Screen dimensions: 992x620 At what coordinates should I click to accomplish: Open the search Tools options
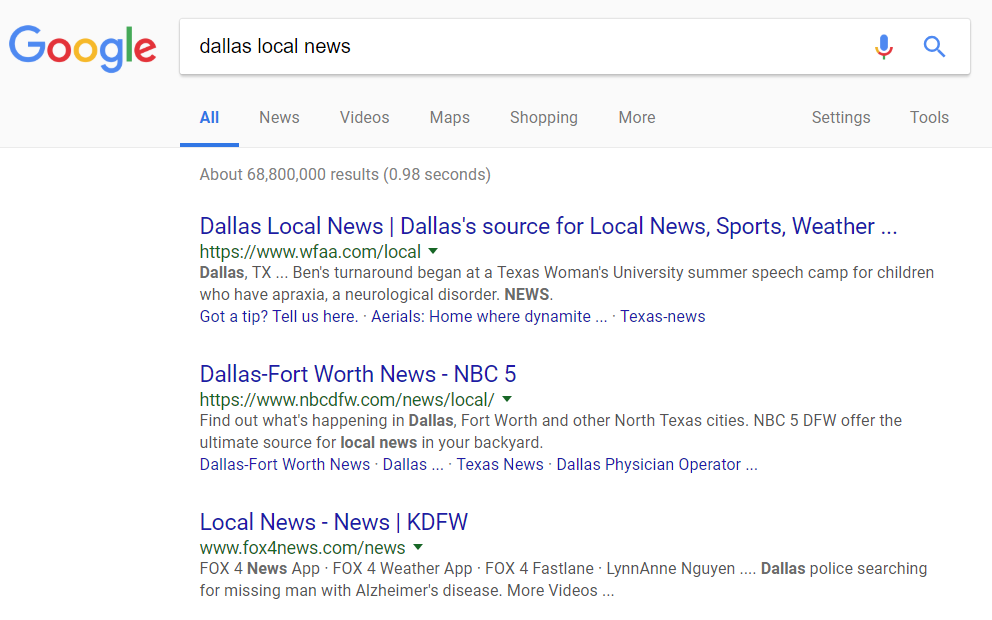929,118
